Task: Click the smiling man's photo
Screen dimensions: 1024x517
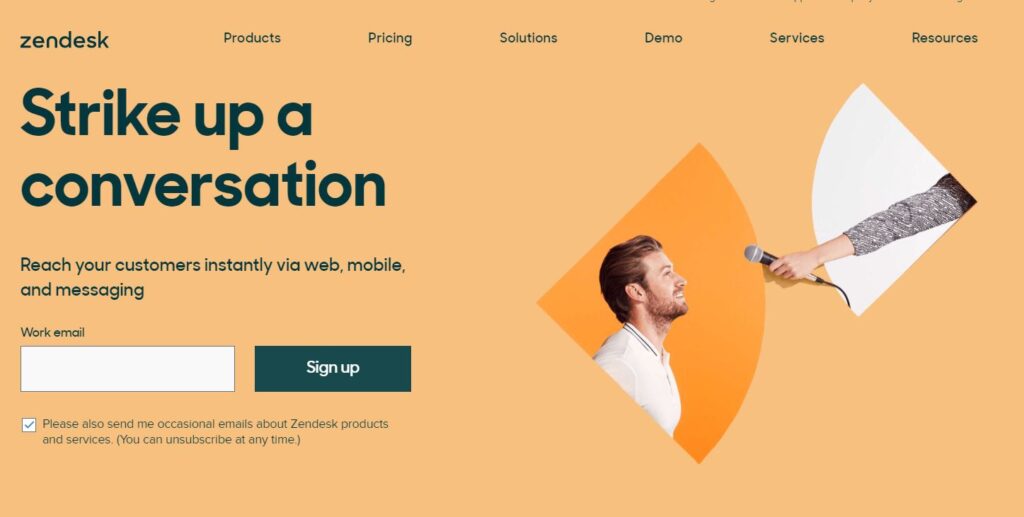Action: [642, 333]
